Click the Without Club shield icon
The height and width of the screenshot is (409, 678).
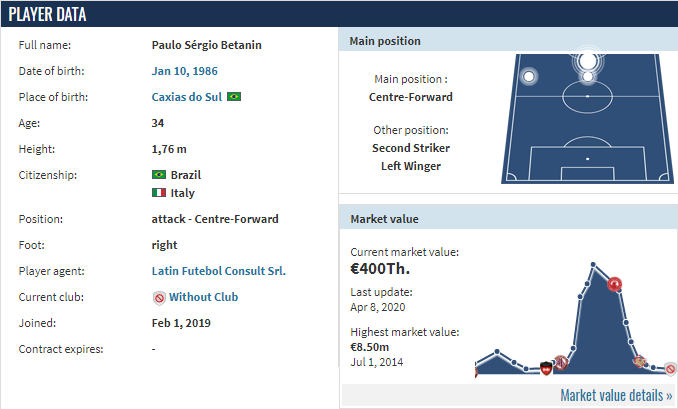tap(159, 298)
